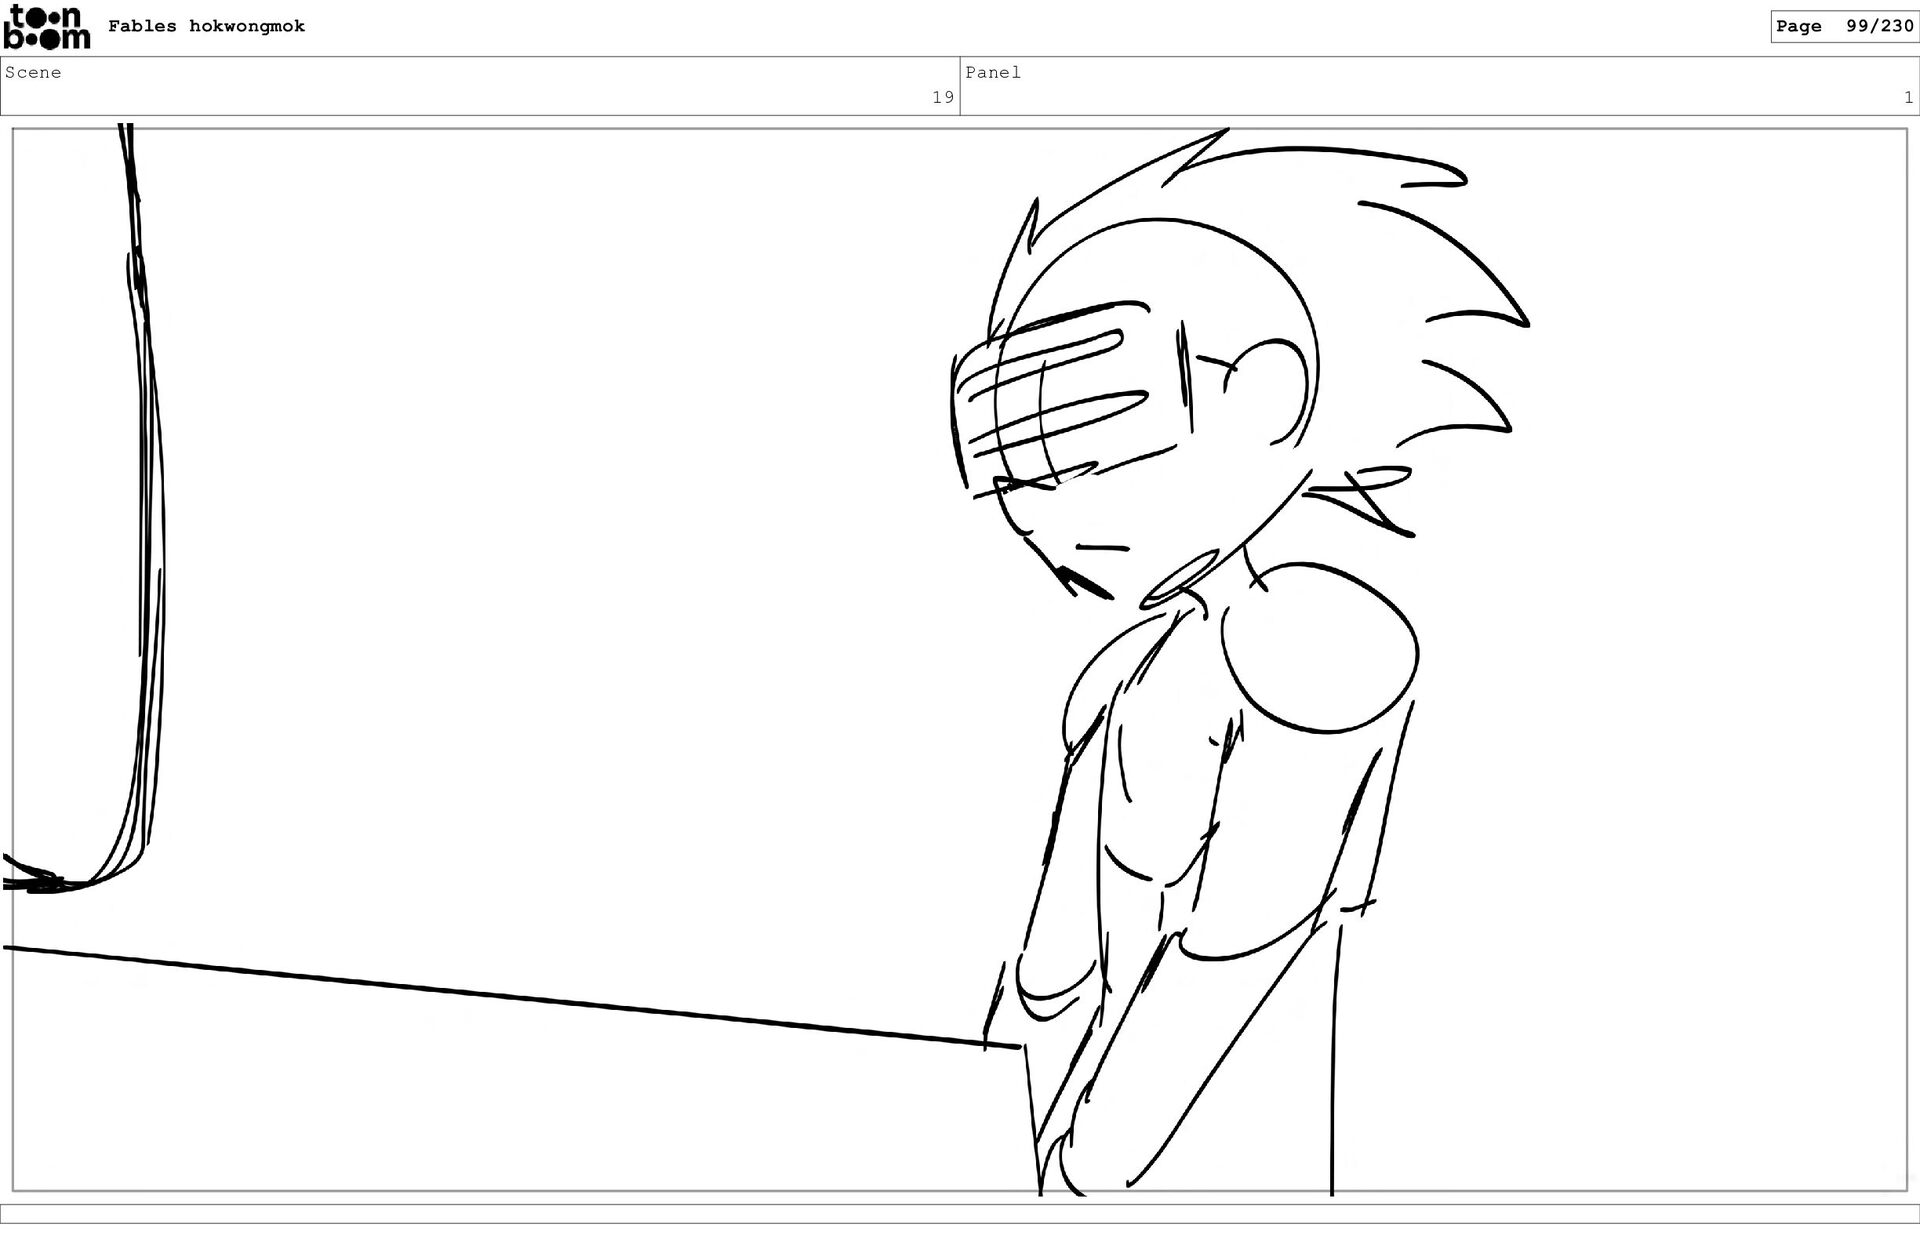Click panel number 1
1920x1242 pixels.
tap(1908, 98)
